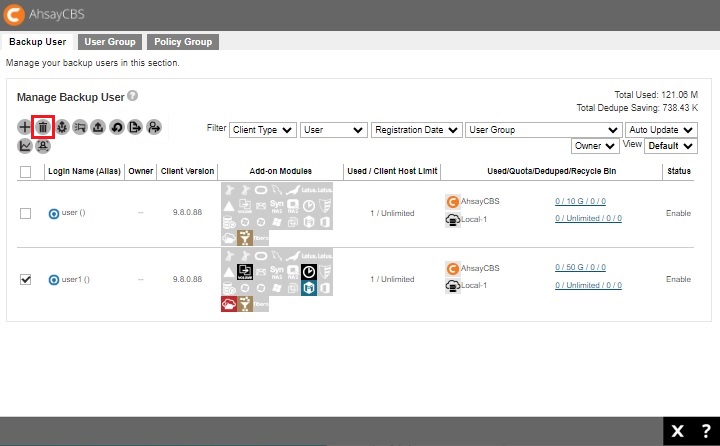Click the Used / Client Host Limit header
This screenshot has height=446, width=720.
point(392,171)
